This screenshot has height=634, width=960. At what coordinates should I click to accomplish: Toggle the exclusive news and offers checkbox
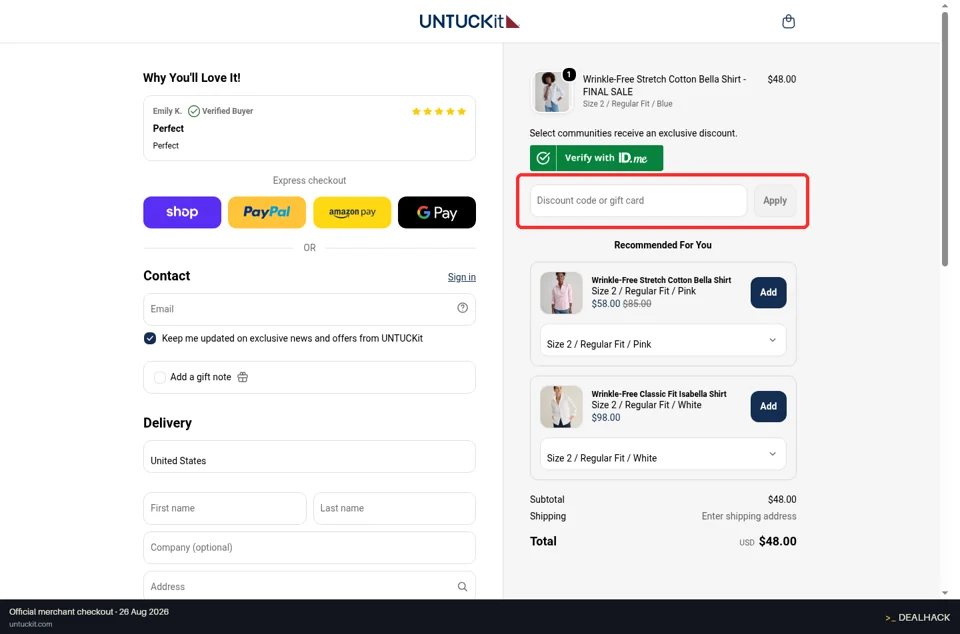(150, 338)
